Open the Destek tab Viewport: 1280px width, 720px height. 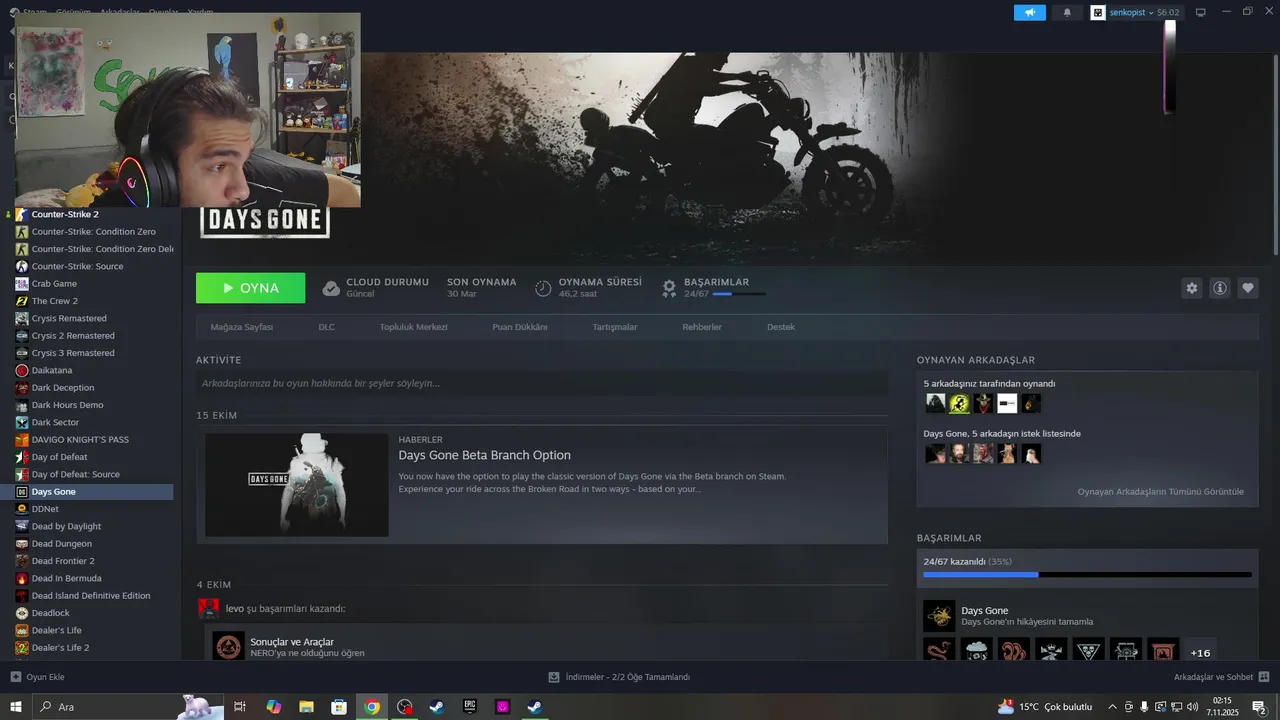pos(781,327)
